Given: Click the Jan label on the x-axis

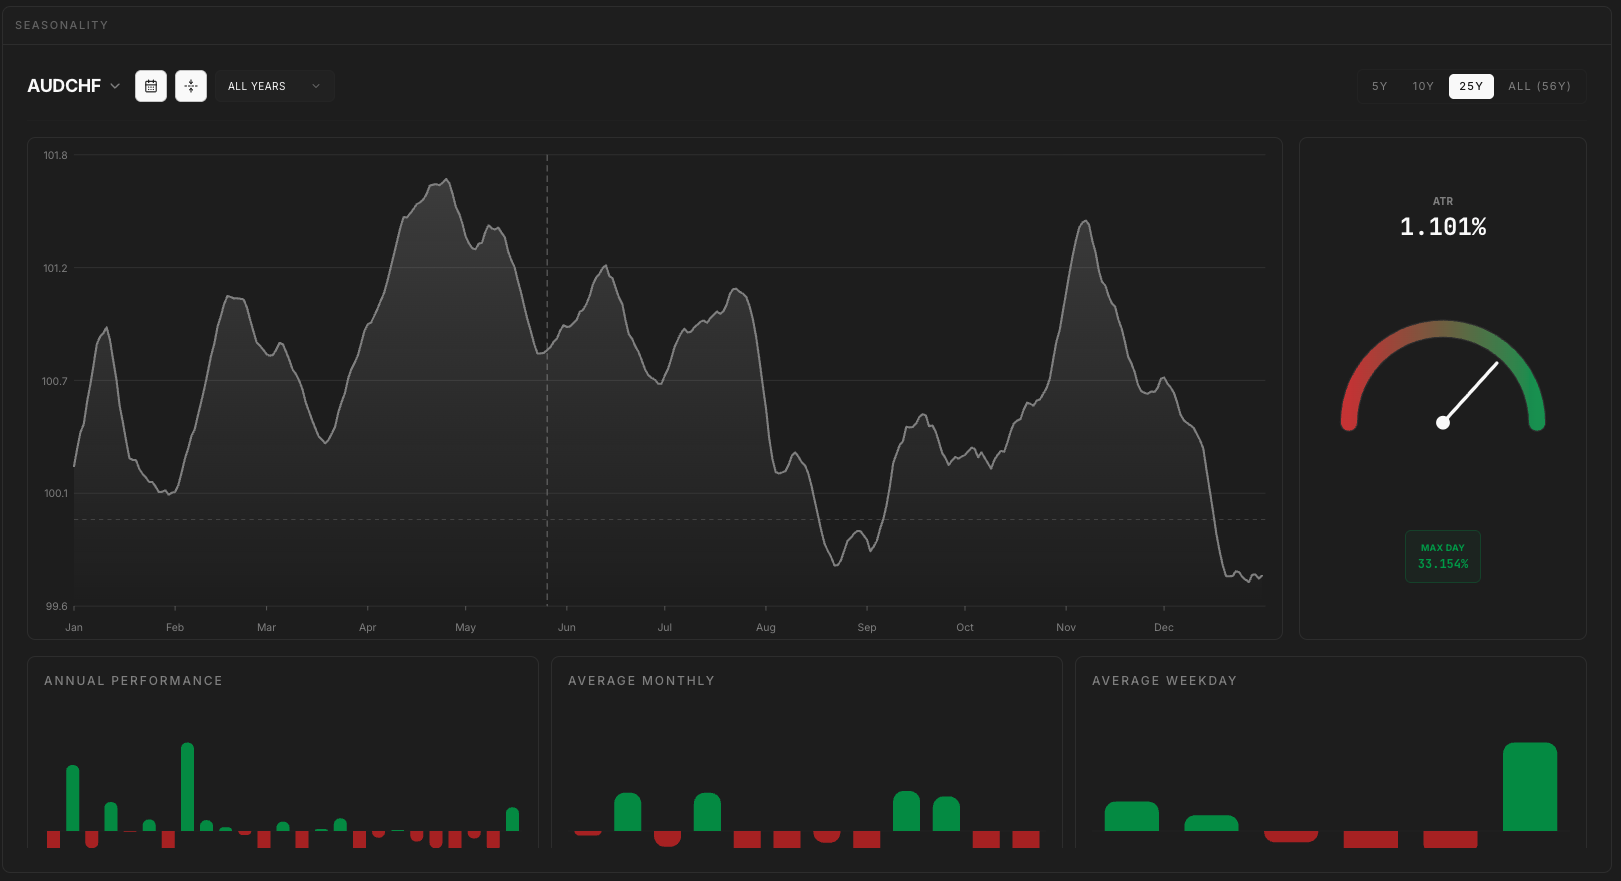Looking at the screenshot, I should pyautogui.click(x=74, y=628).
